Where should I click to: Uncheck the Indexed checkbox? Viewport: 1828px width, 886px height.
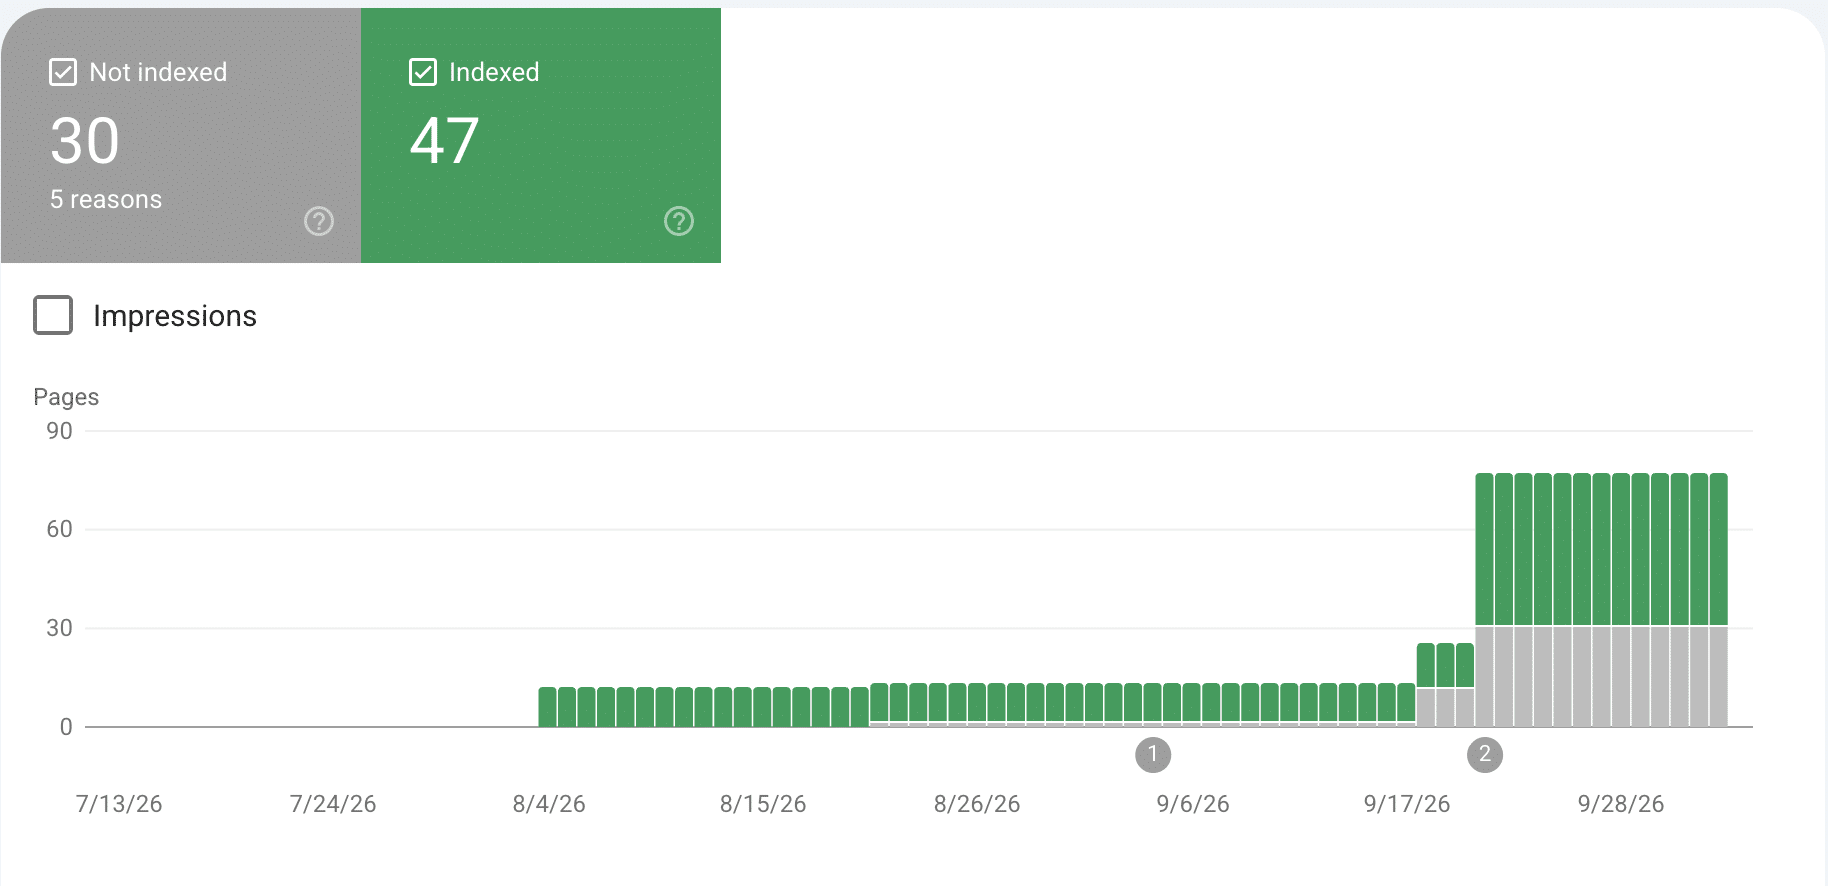[423, 72]
